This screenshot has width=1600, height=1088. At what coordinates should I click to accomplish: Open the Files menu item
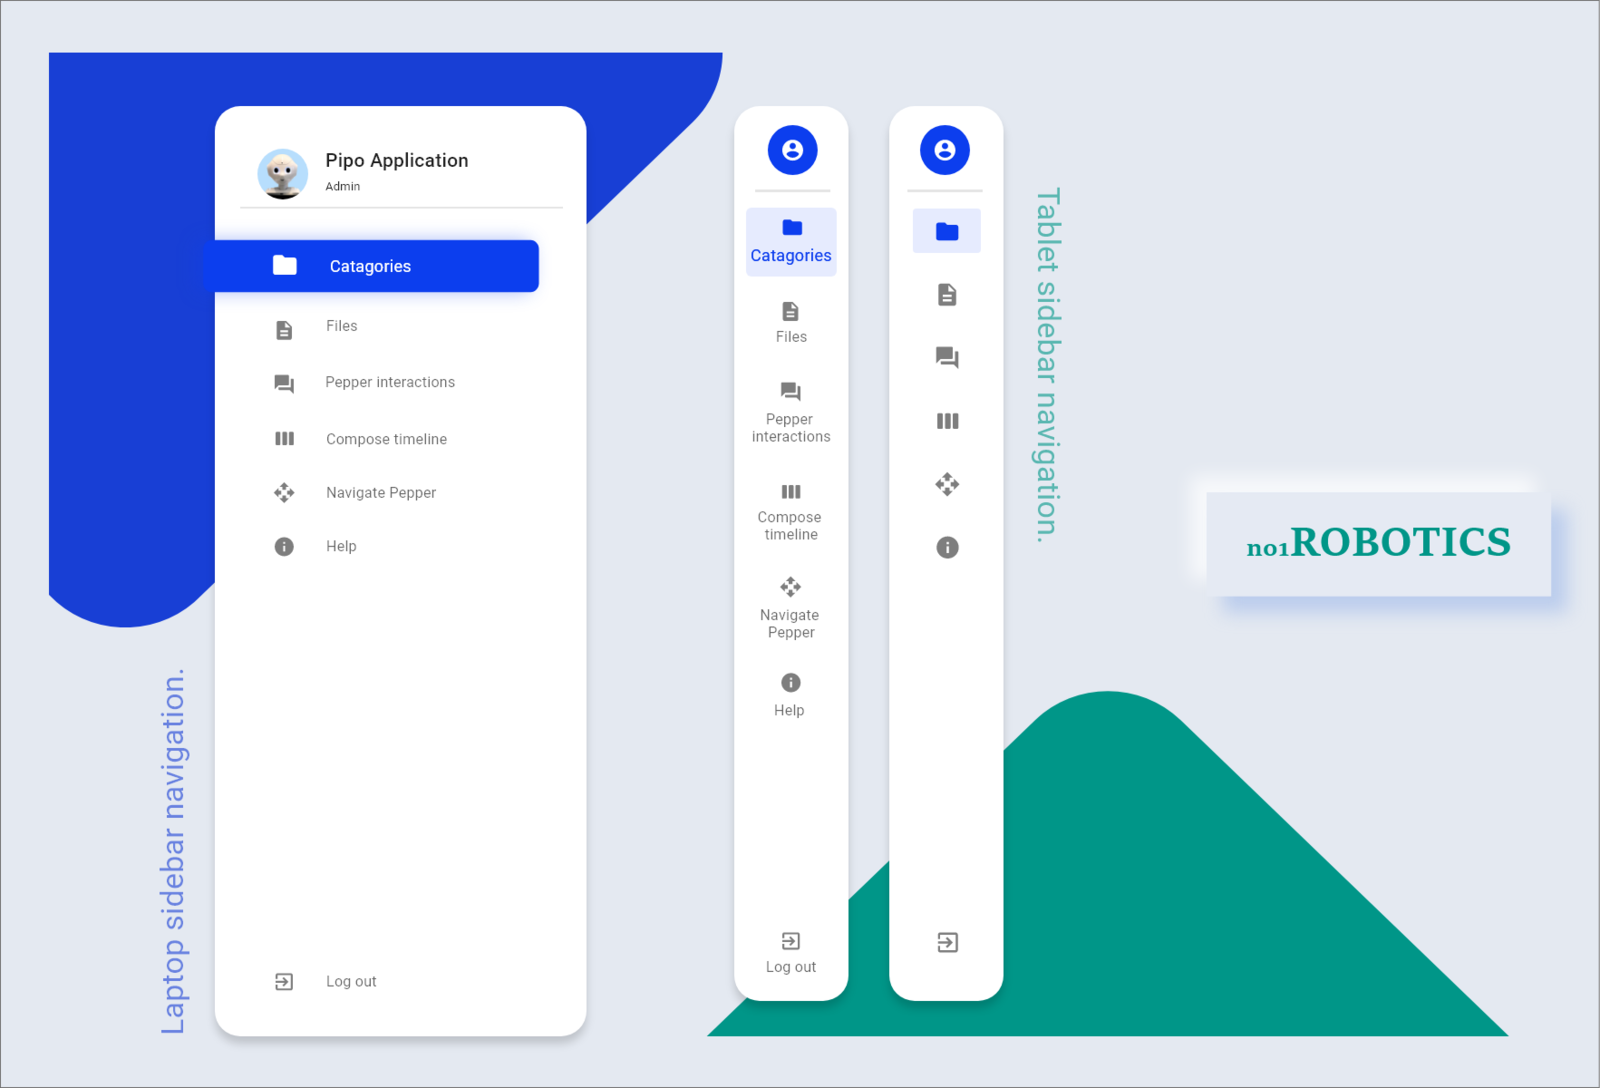pyautogui.click(x=341, y=326)
